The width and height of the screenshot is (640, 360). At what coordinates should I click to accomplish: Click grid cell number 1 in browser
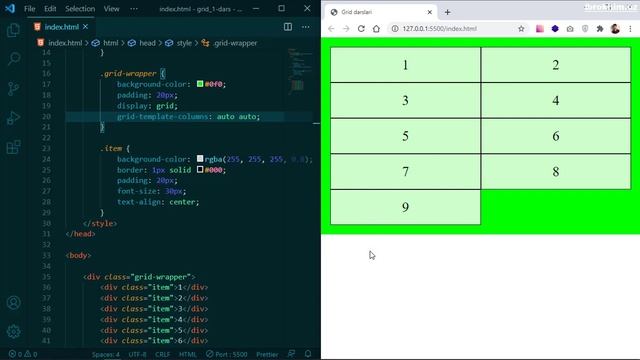click(405, 65)
